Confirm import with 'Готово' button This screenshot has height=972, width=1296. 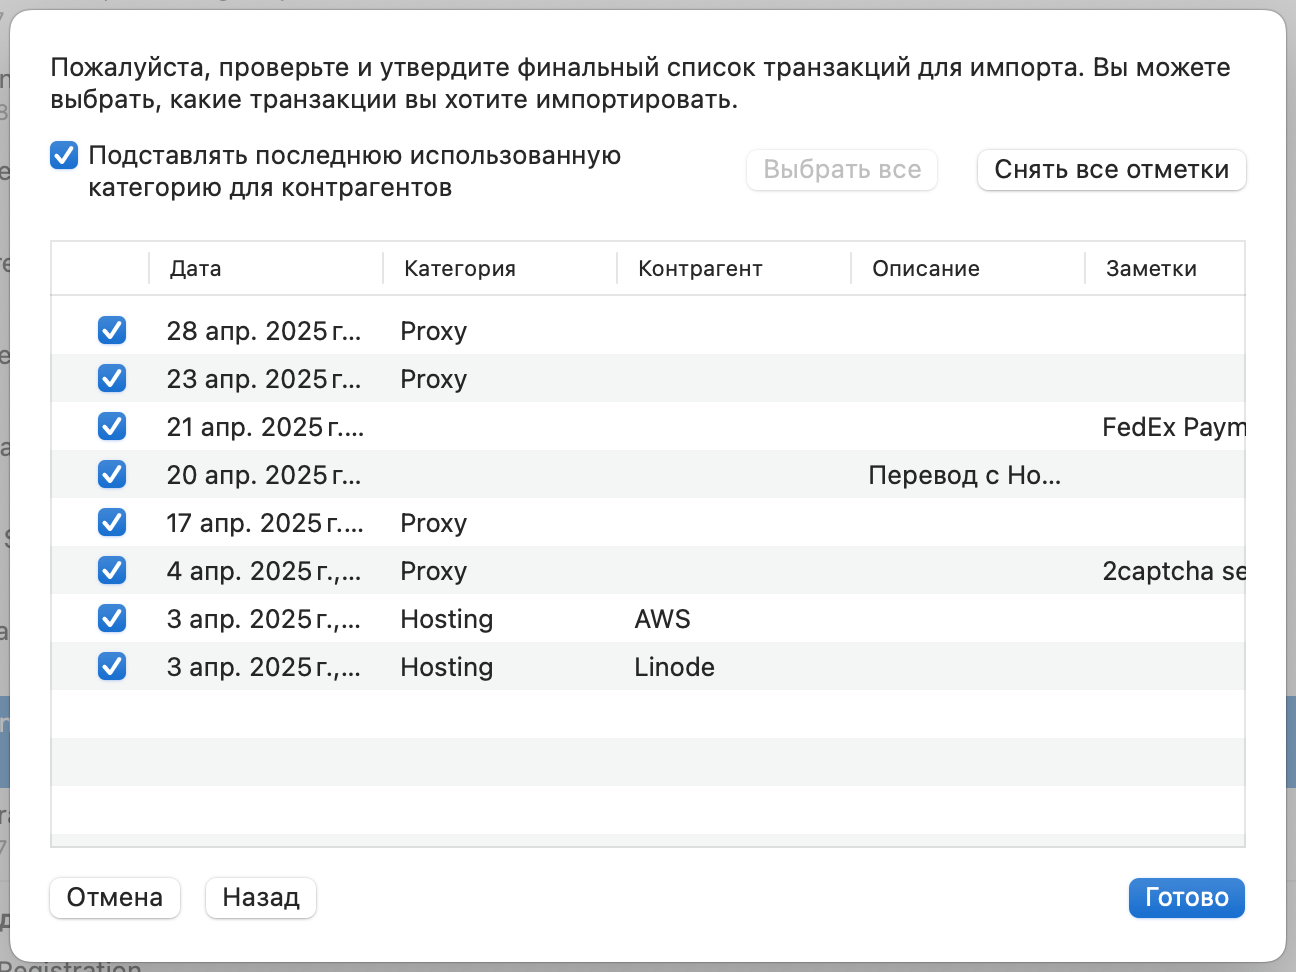[1187, 897]
